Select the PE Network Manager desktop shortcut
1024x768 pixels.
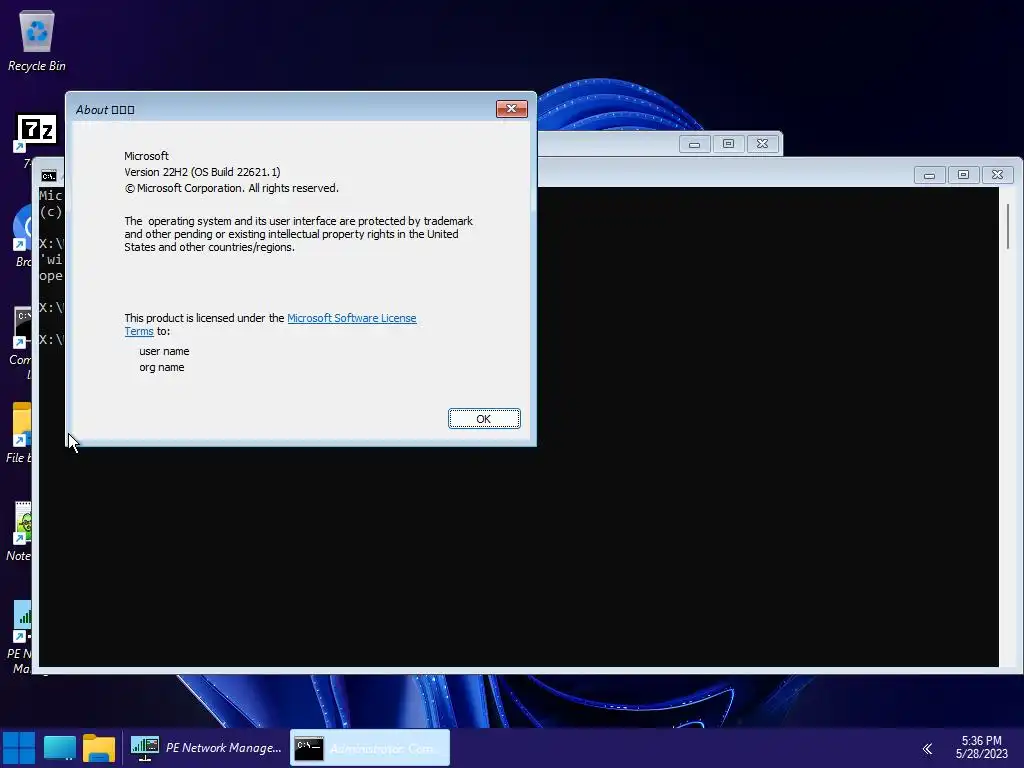click(20, 637)
